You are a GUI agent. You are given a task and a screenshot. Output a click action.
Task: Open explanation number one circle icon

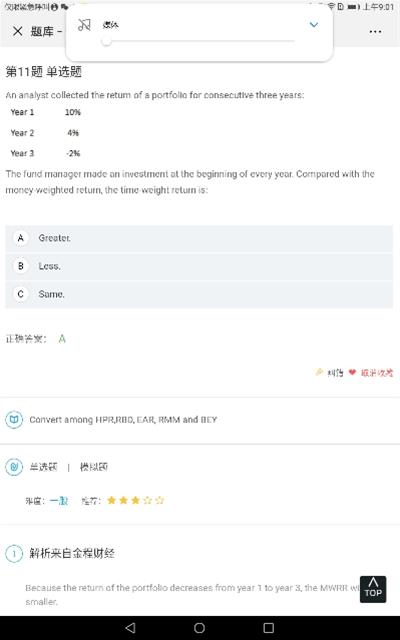(14, 554)
